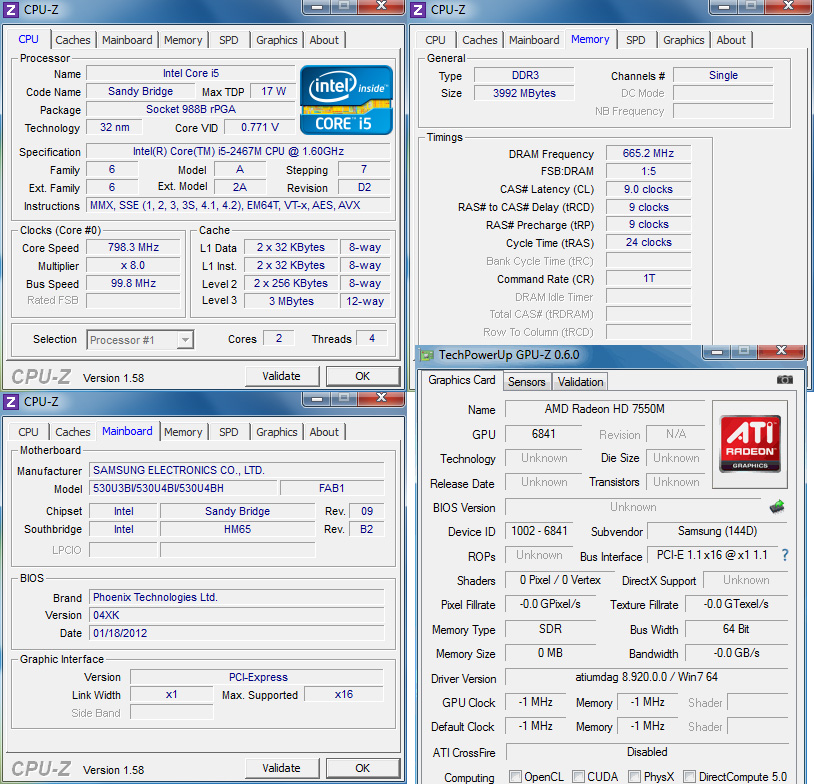Check the DirectCompute 5.0 option

point(689,776)
